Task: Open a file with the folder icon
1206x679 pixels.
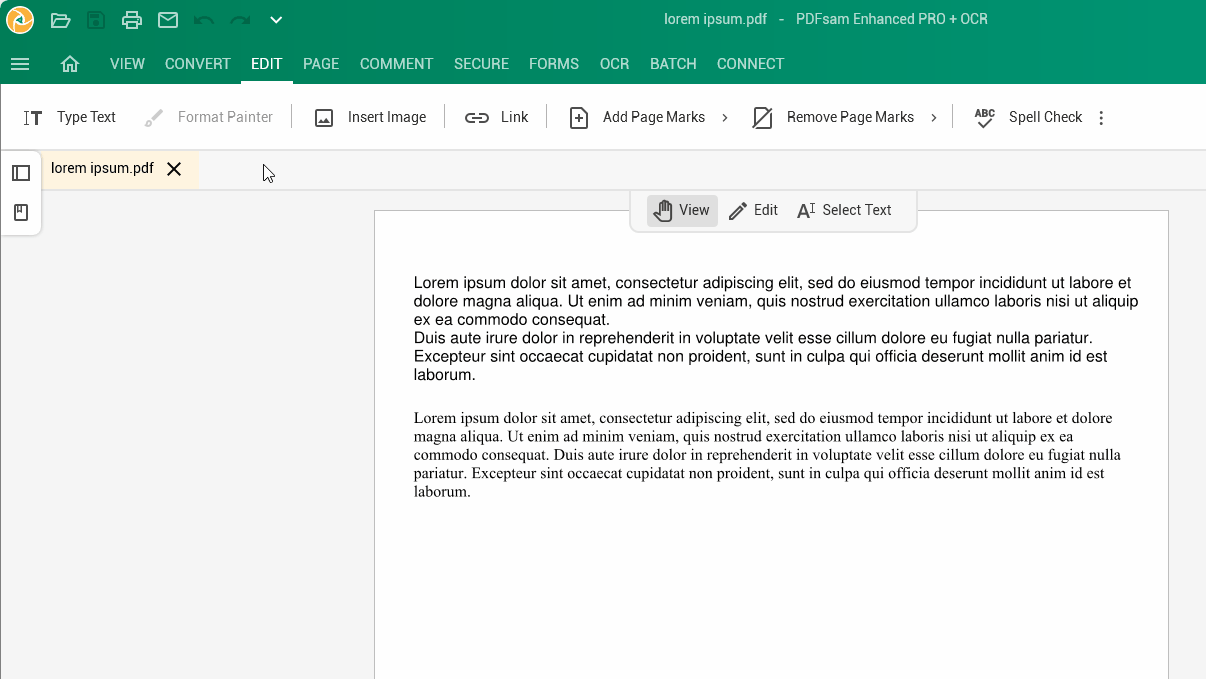Action: click(60, 20)
